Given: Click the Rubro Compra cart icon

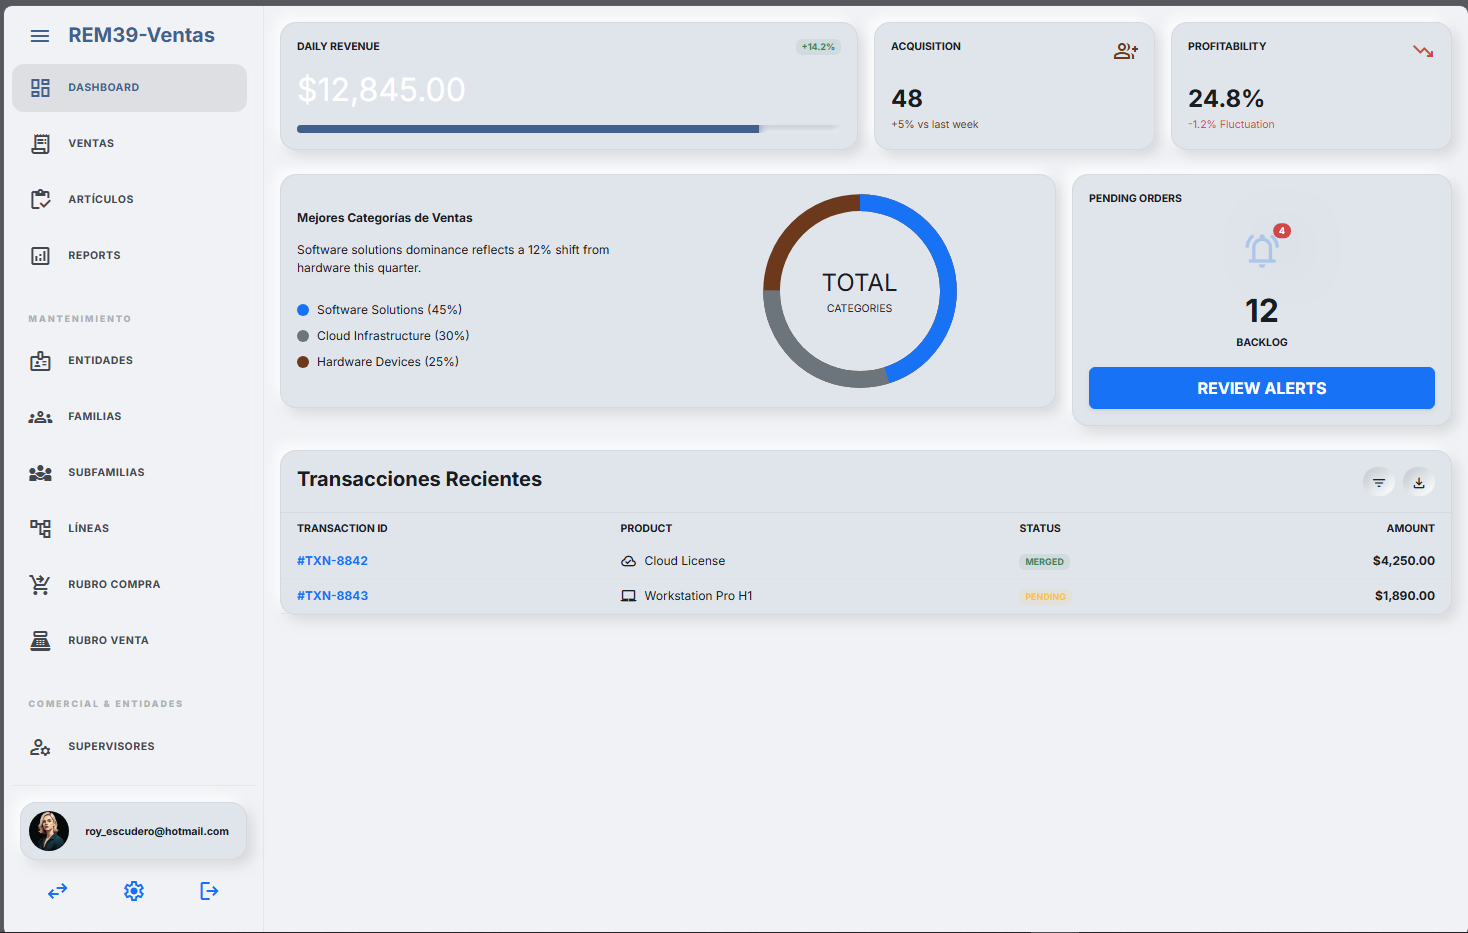Looking at the screenshot, I should 40,585.
